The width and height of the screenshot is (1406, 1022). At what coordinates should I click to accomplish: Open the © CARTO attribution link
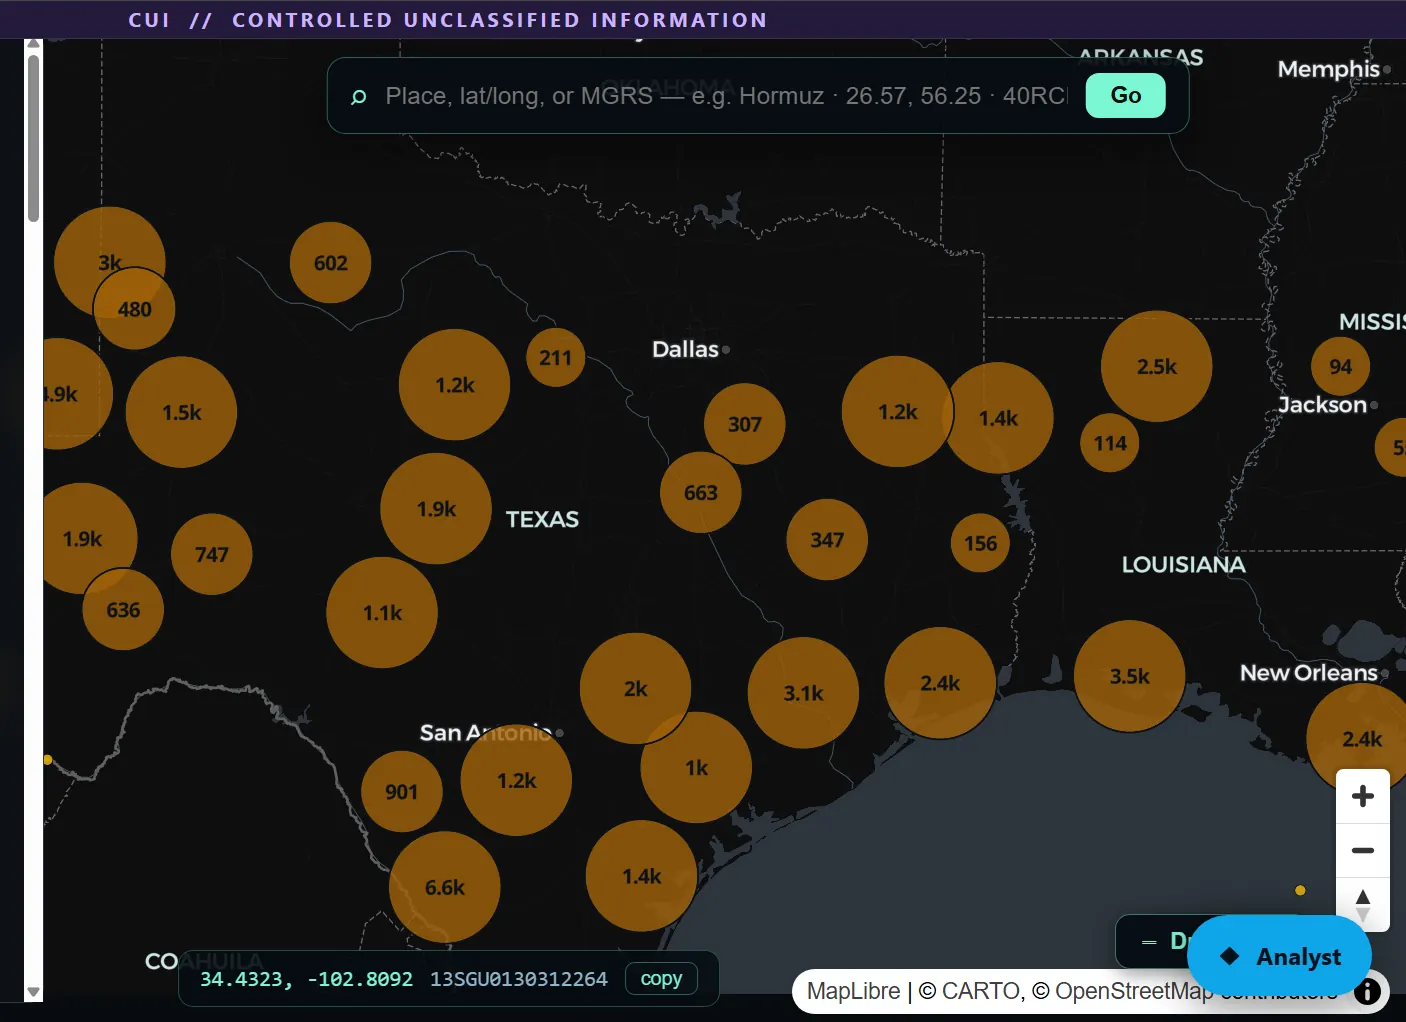pyautogui.click(x=971, y=991)
